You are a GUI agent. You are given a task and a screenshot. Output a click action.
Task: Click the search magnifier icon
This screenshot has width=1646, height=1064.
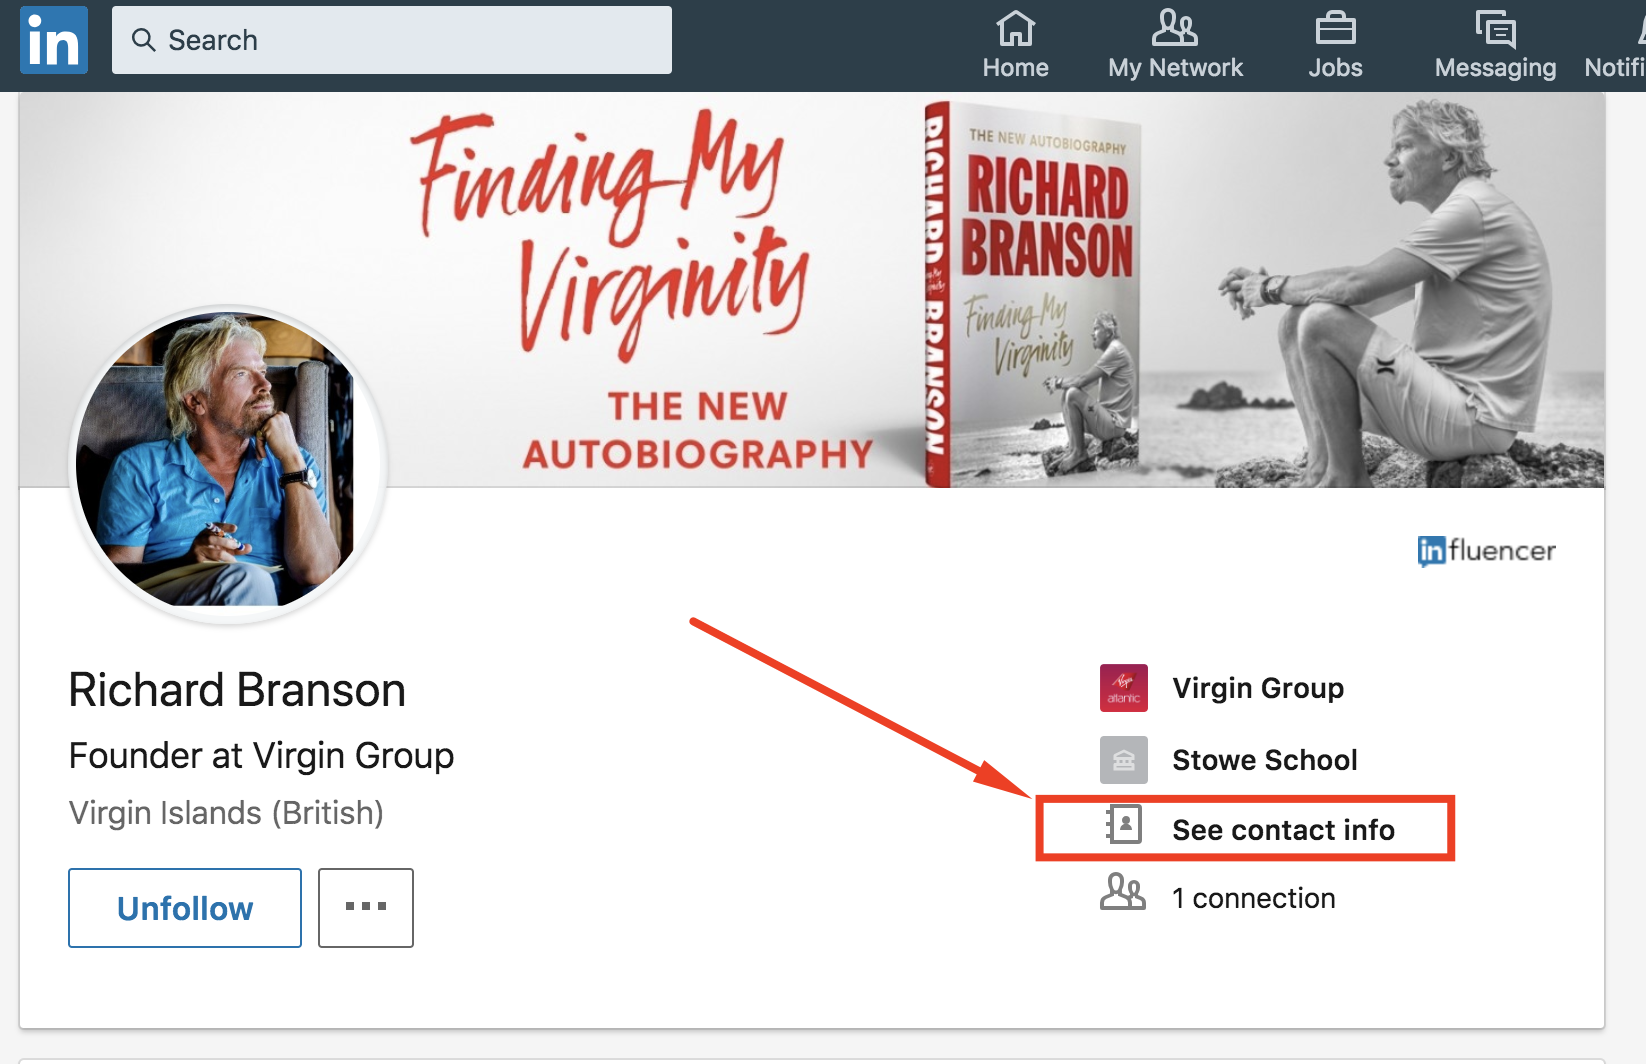(x=144, y=40)
